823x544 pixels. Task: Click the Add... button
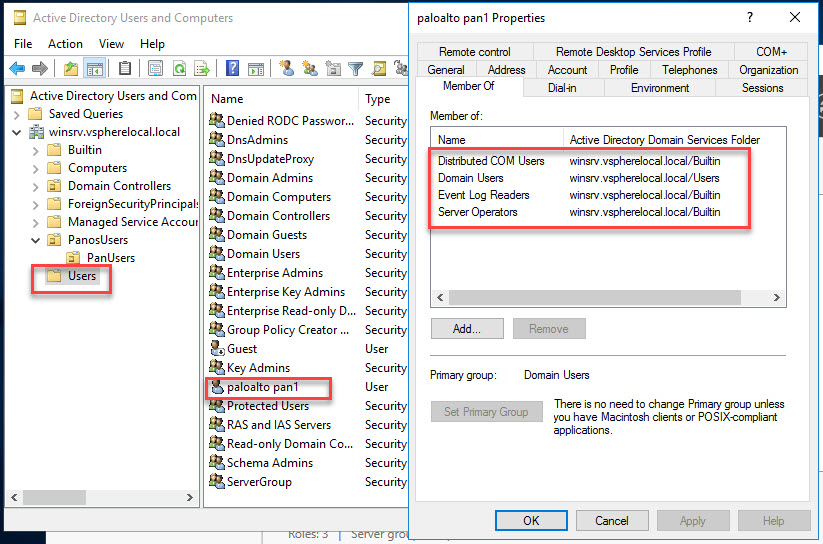[466, 328]
